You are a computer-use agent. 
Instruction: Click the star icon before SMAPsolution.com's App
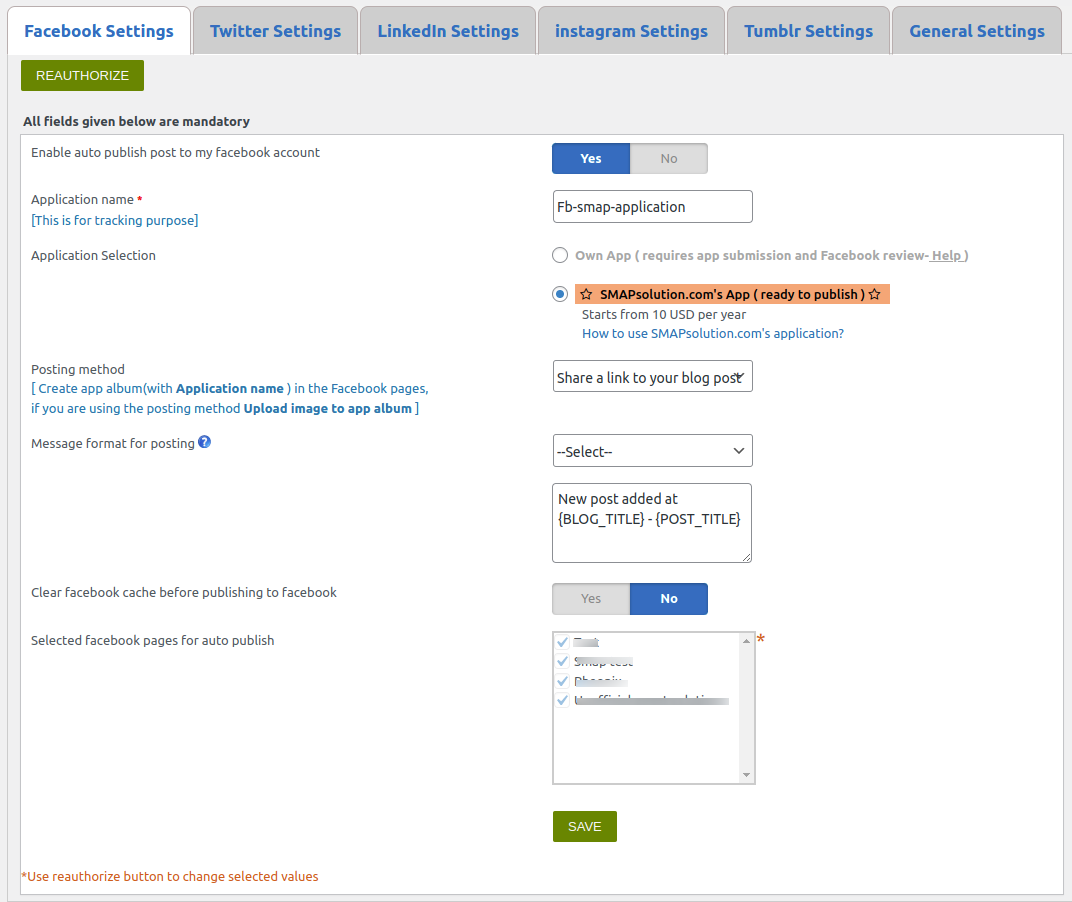click(x=587, y=294)
